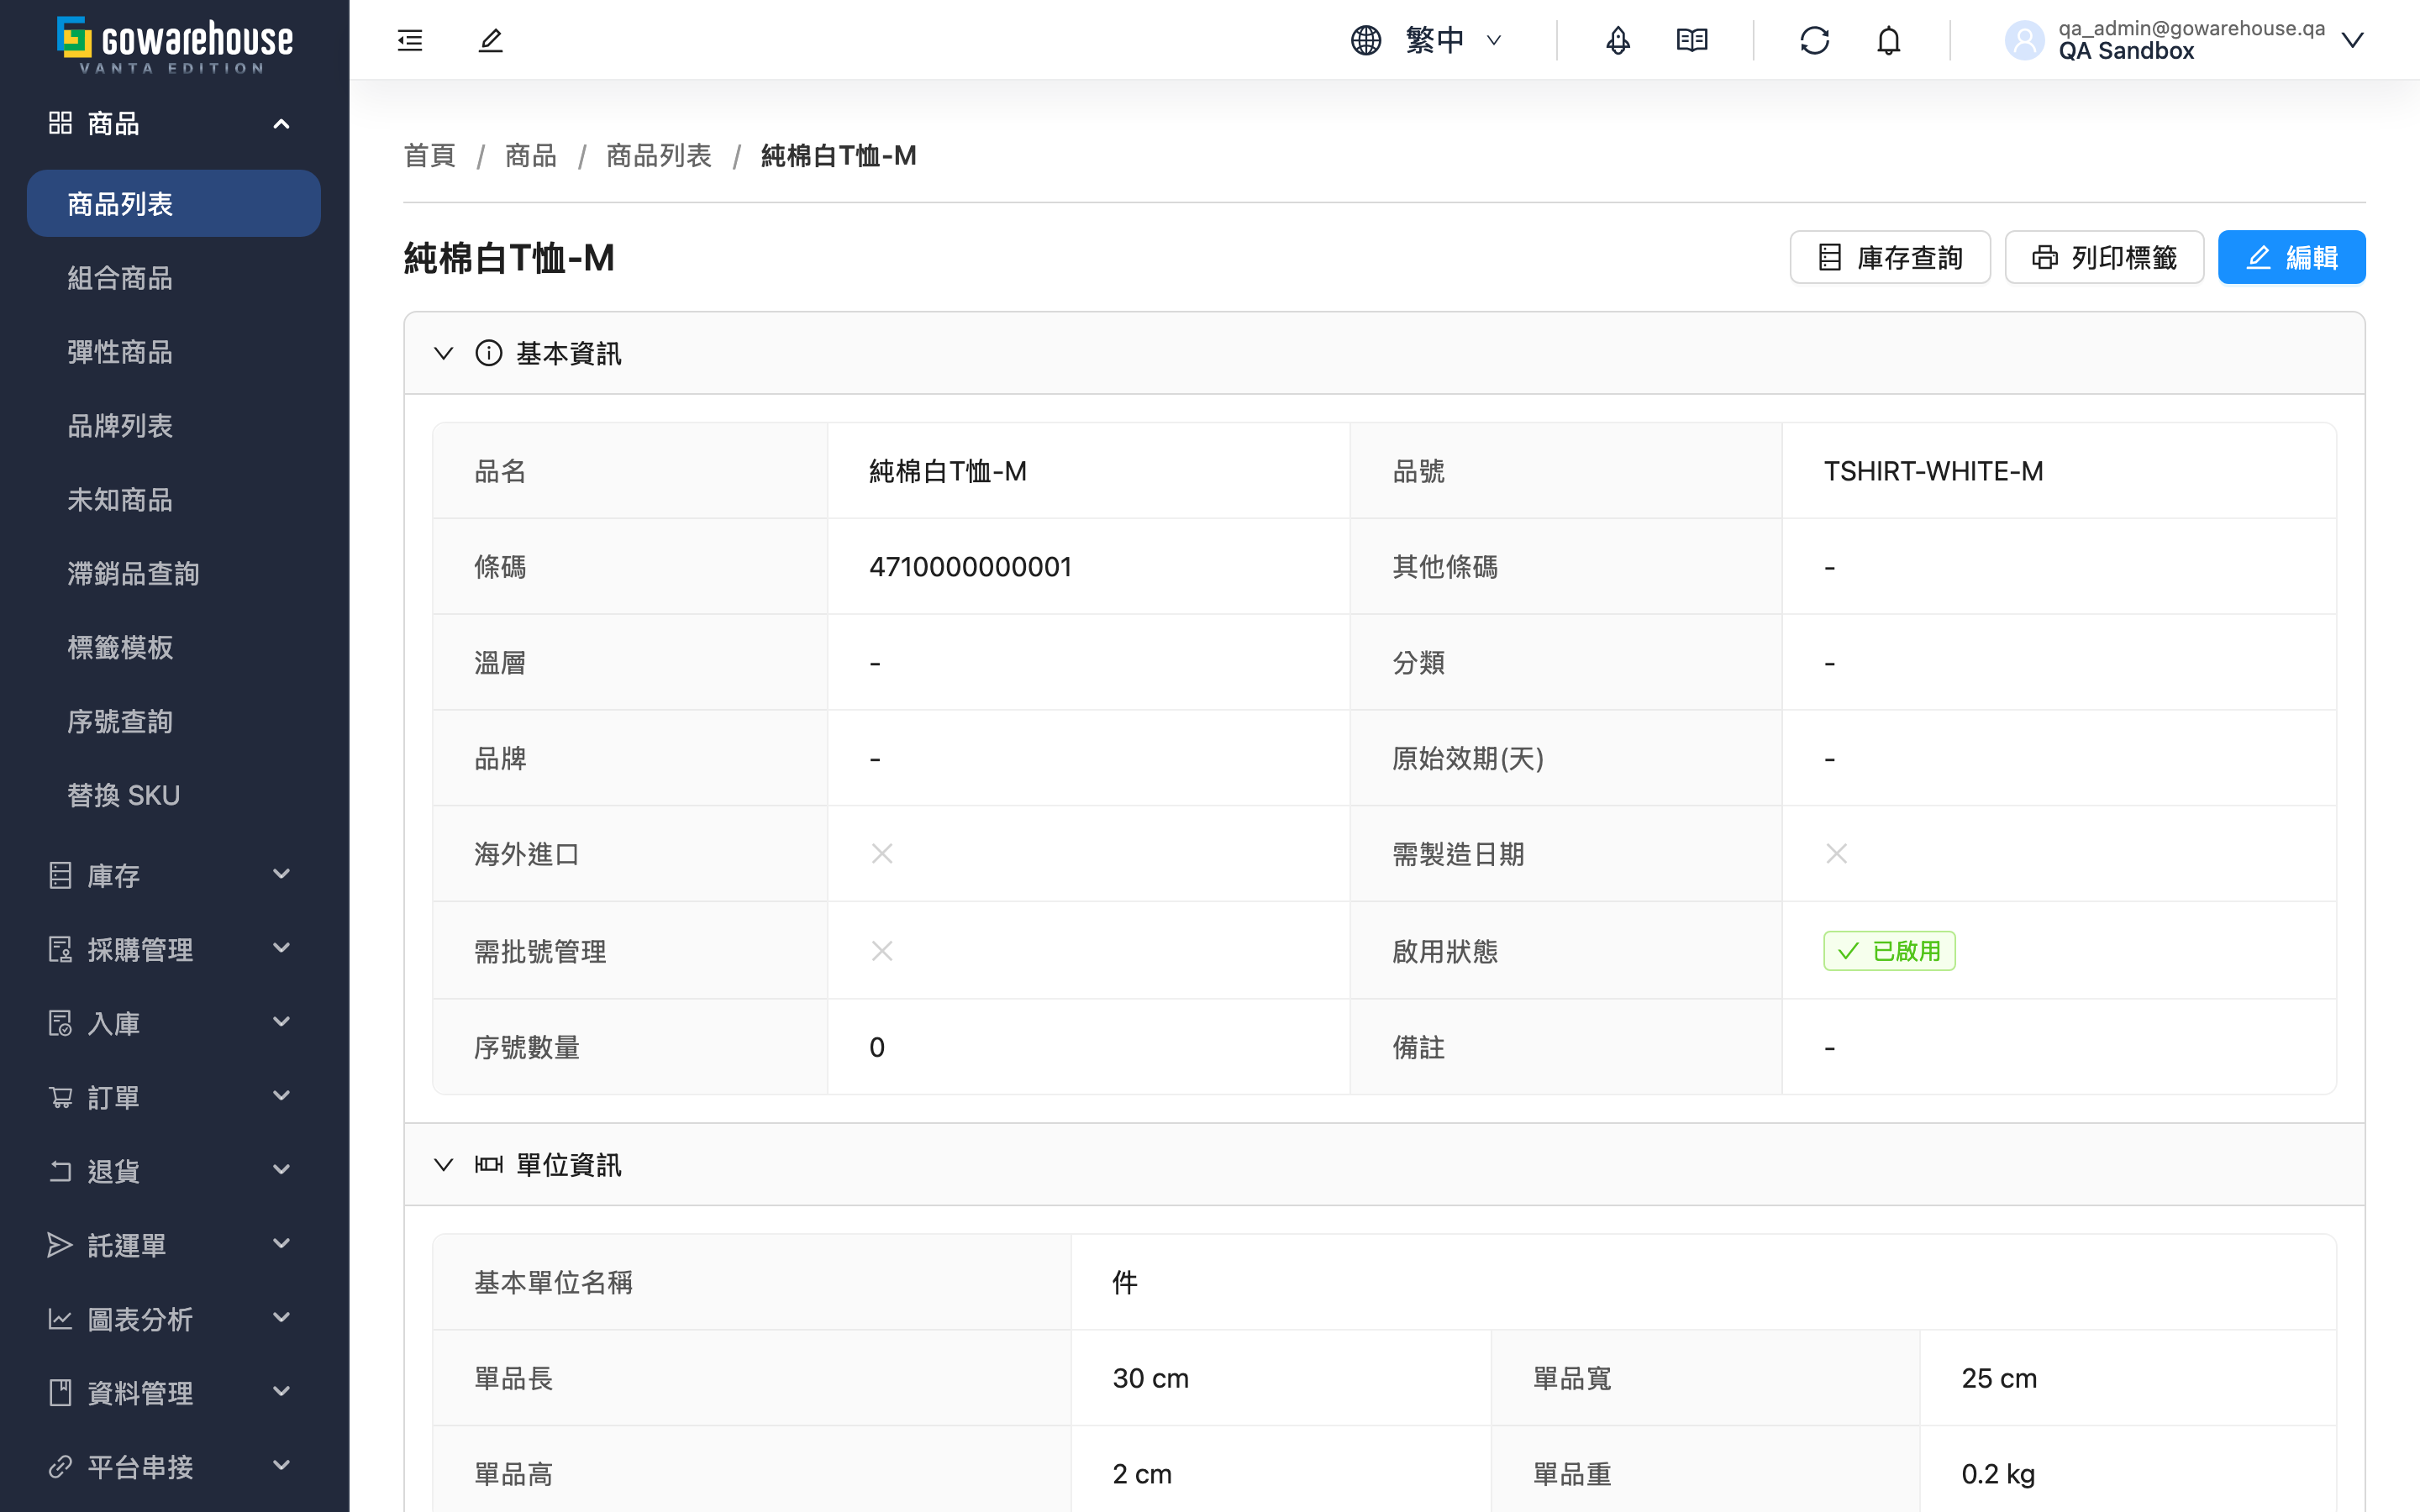
Task: Click the 序號數量 value 0
Action: click(x=877, y=1047)
